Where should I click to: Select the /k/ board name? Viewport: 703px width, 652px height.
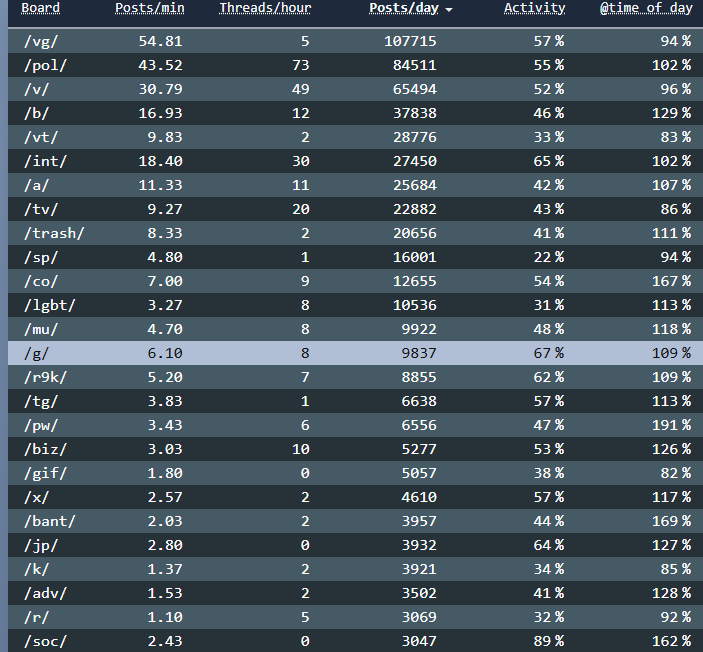click(x=36, y=569)
